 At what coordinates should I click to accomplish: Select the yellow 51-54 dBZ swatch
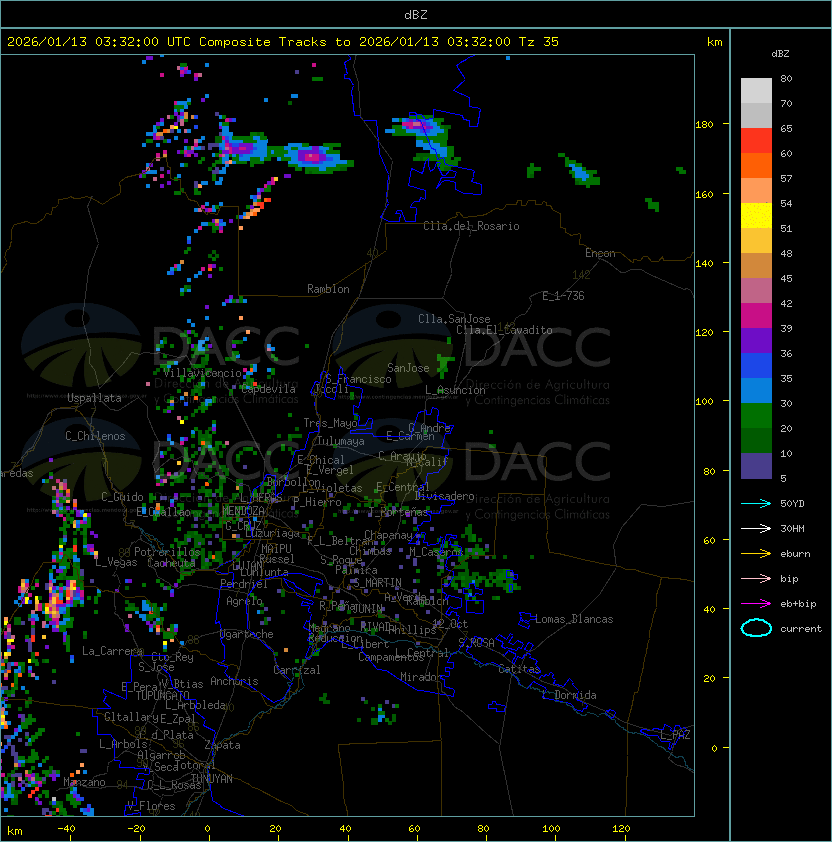click(x=756, y=215)
